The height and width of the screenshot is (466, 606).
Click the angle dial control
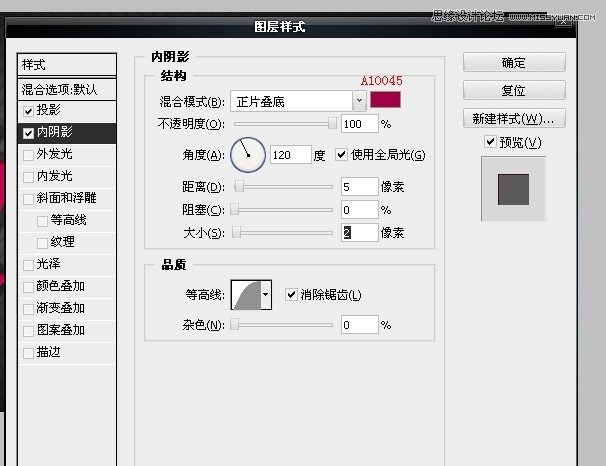tap(248, 155)
